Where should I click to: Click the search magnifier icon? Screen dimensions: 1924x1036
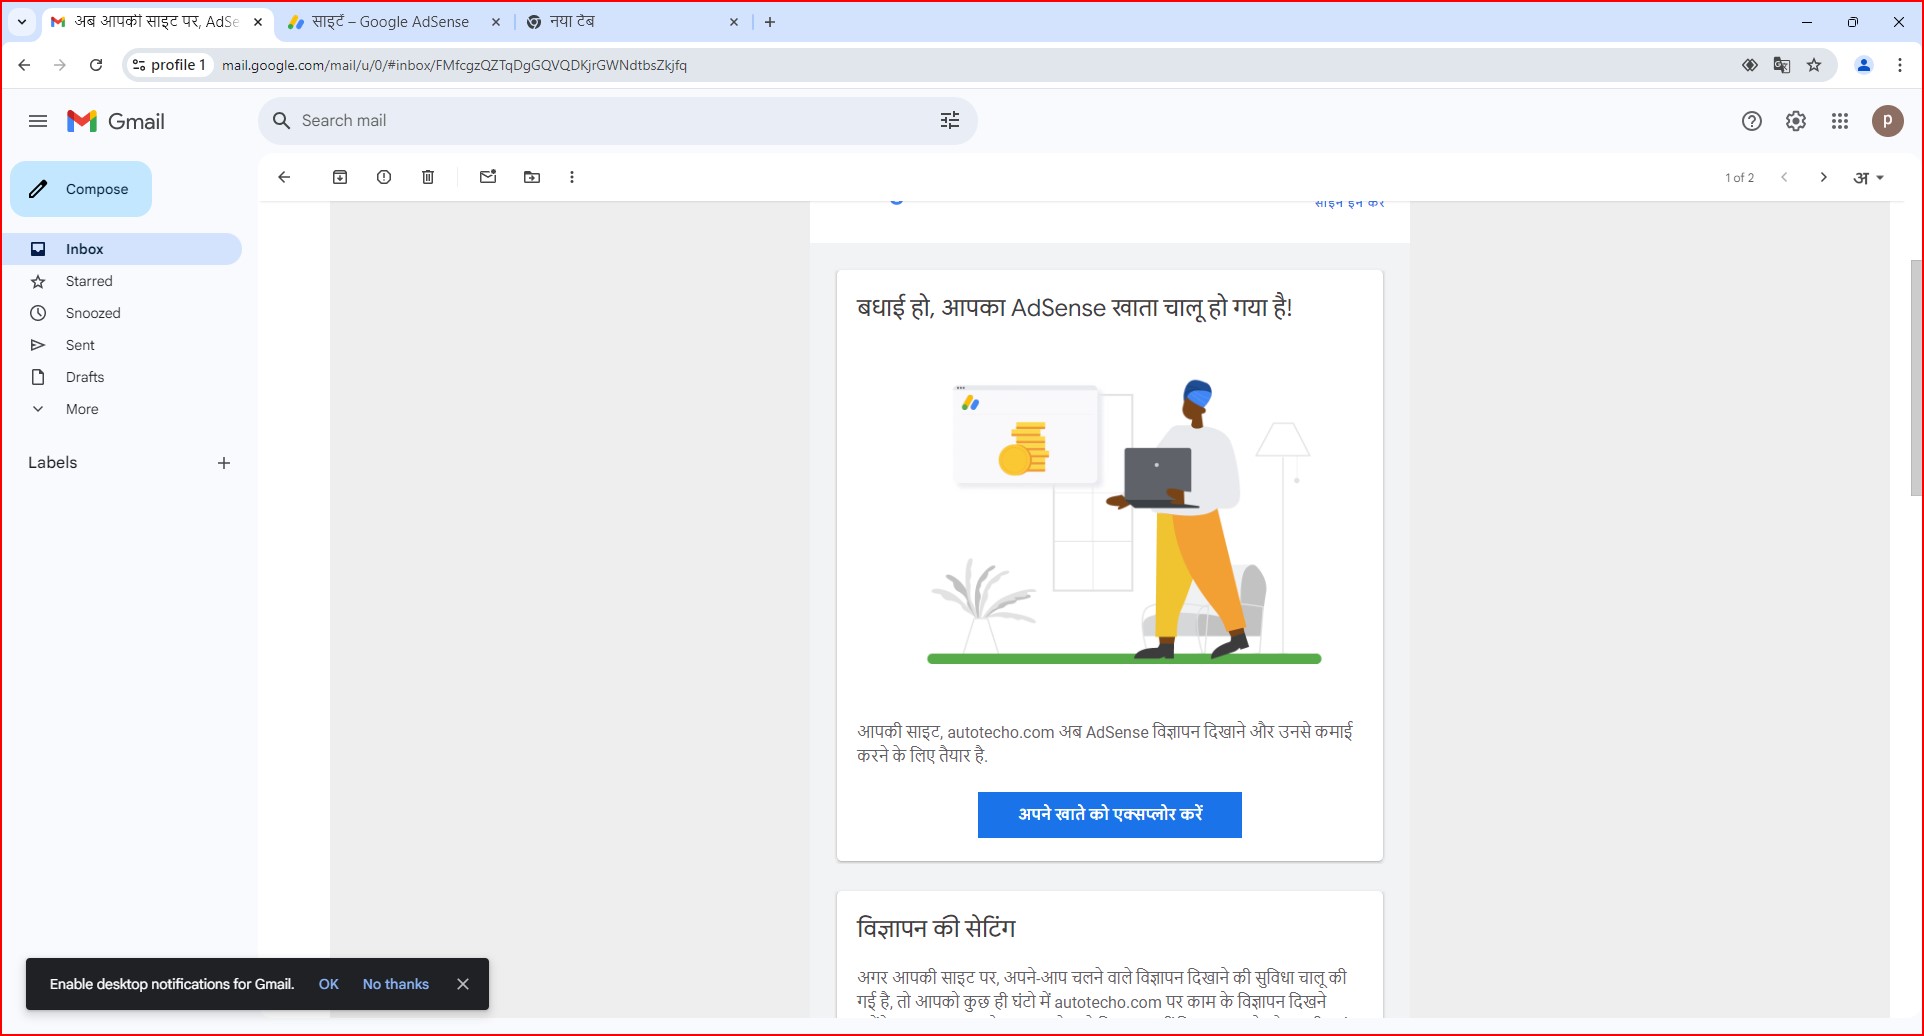pos(282,120)
